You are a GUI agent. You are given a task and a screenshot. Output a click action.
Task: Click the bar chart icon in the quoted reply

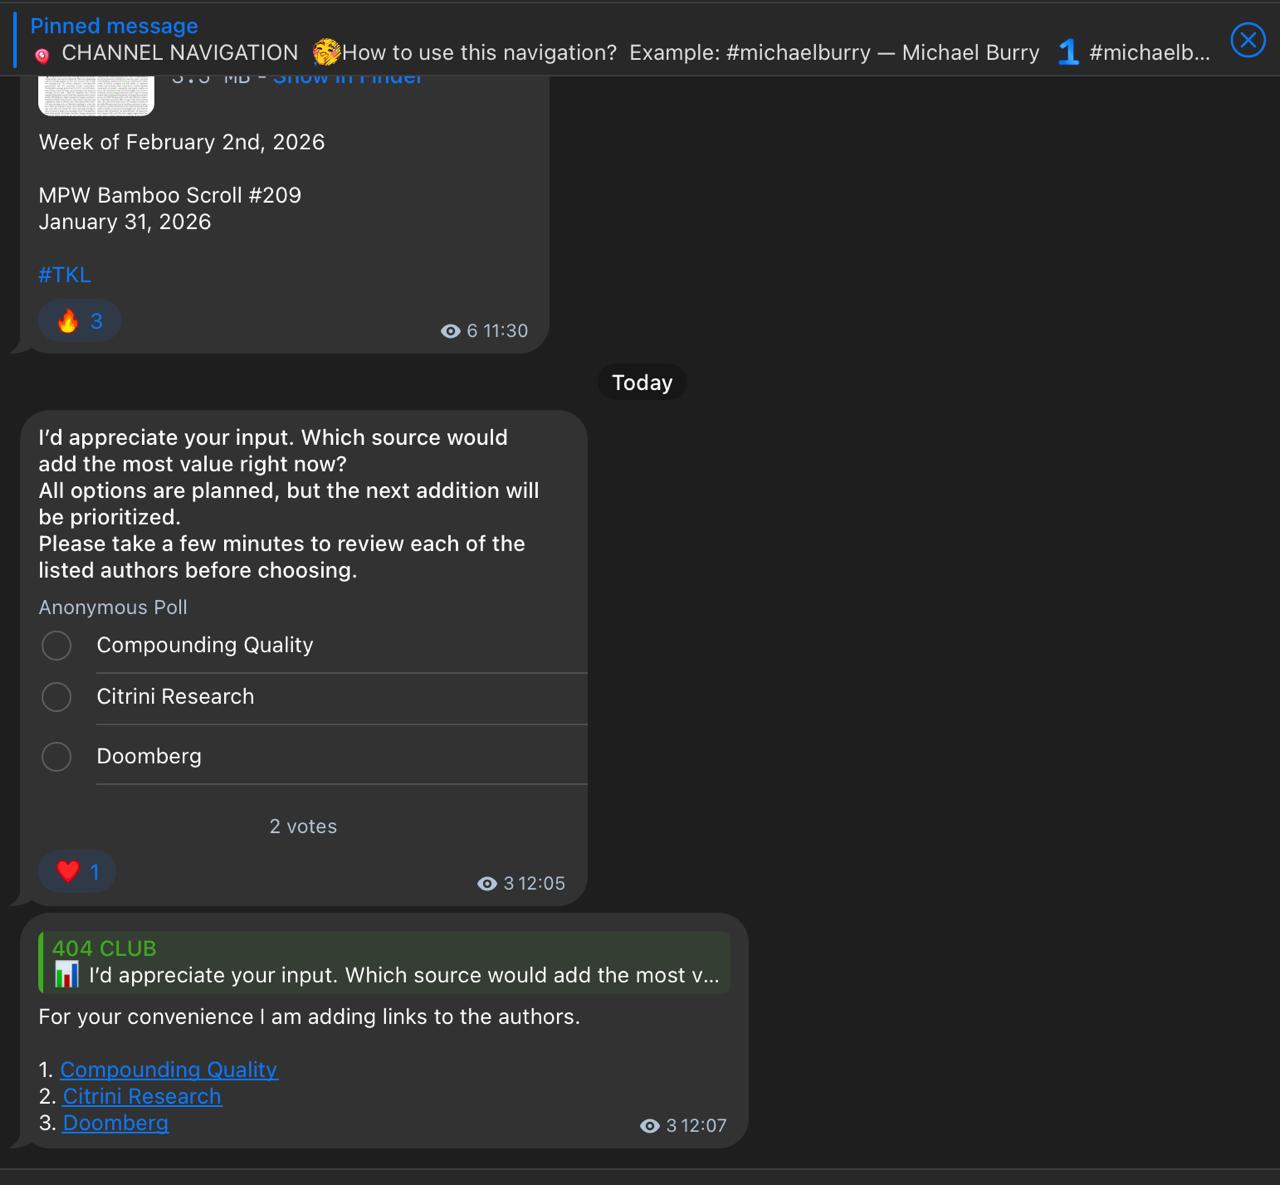[66, 975]
